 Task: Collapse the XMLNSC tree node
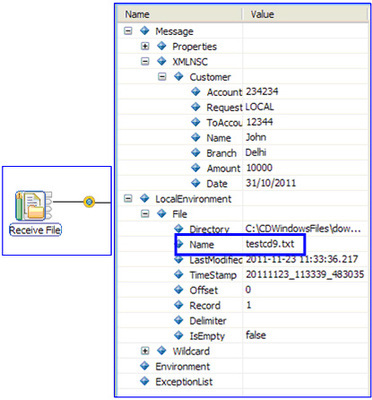[x=145, y=62]
